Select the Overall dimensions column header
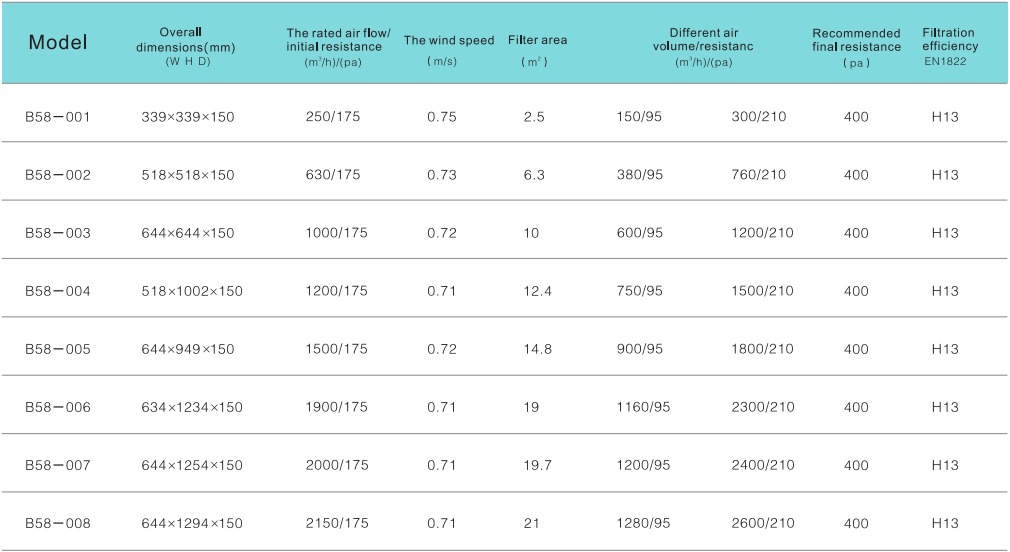 coord(188,47)
